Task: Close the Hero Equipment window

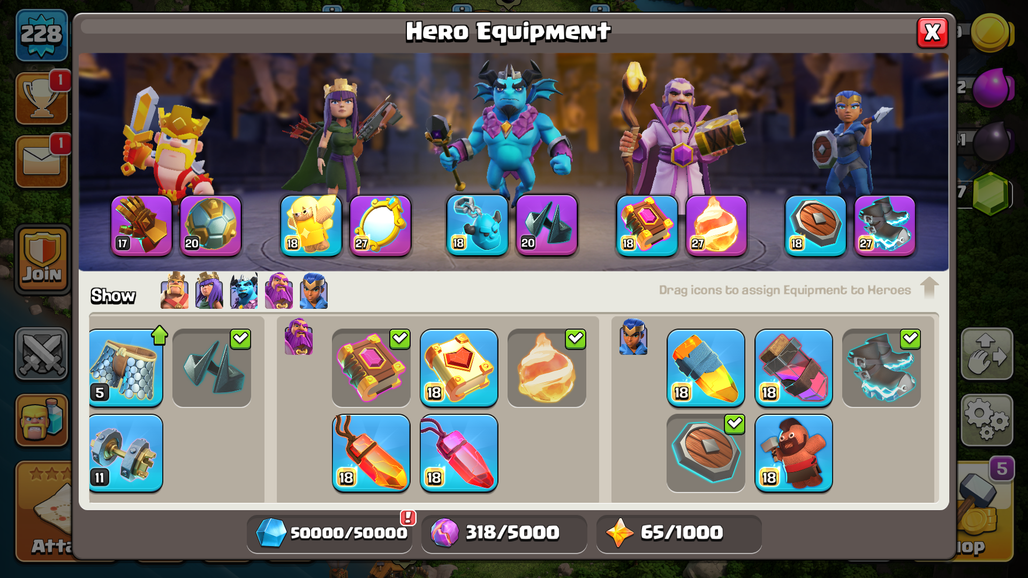Action: click(932, 33)
